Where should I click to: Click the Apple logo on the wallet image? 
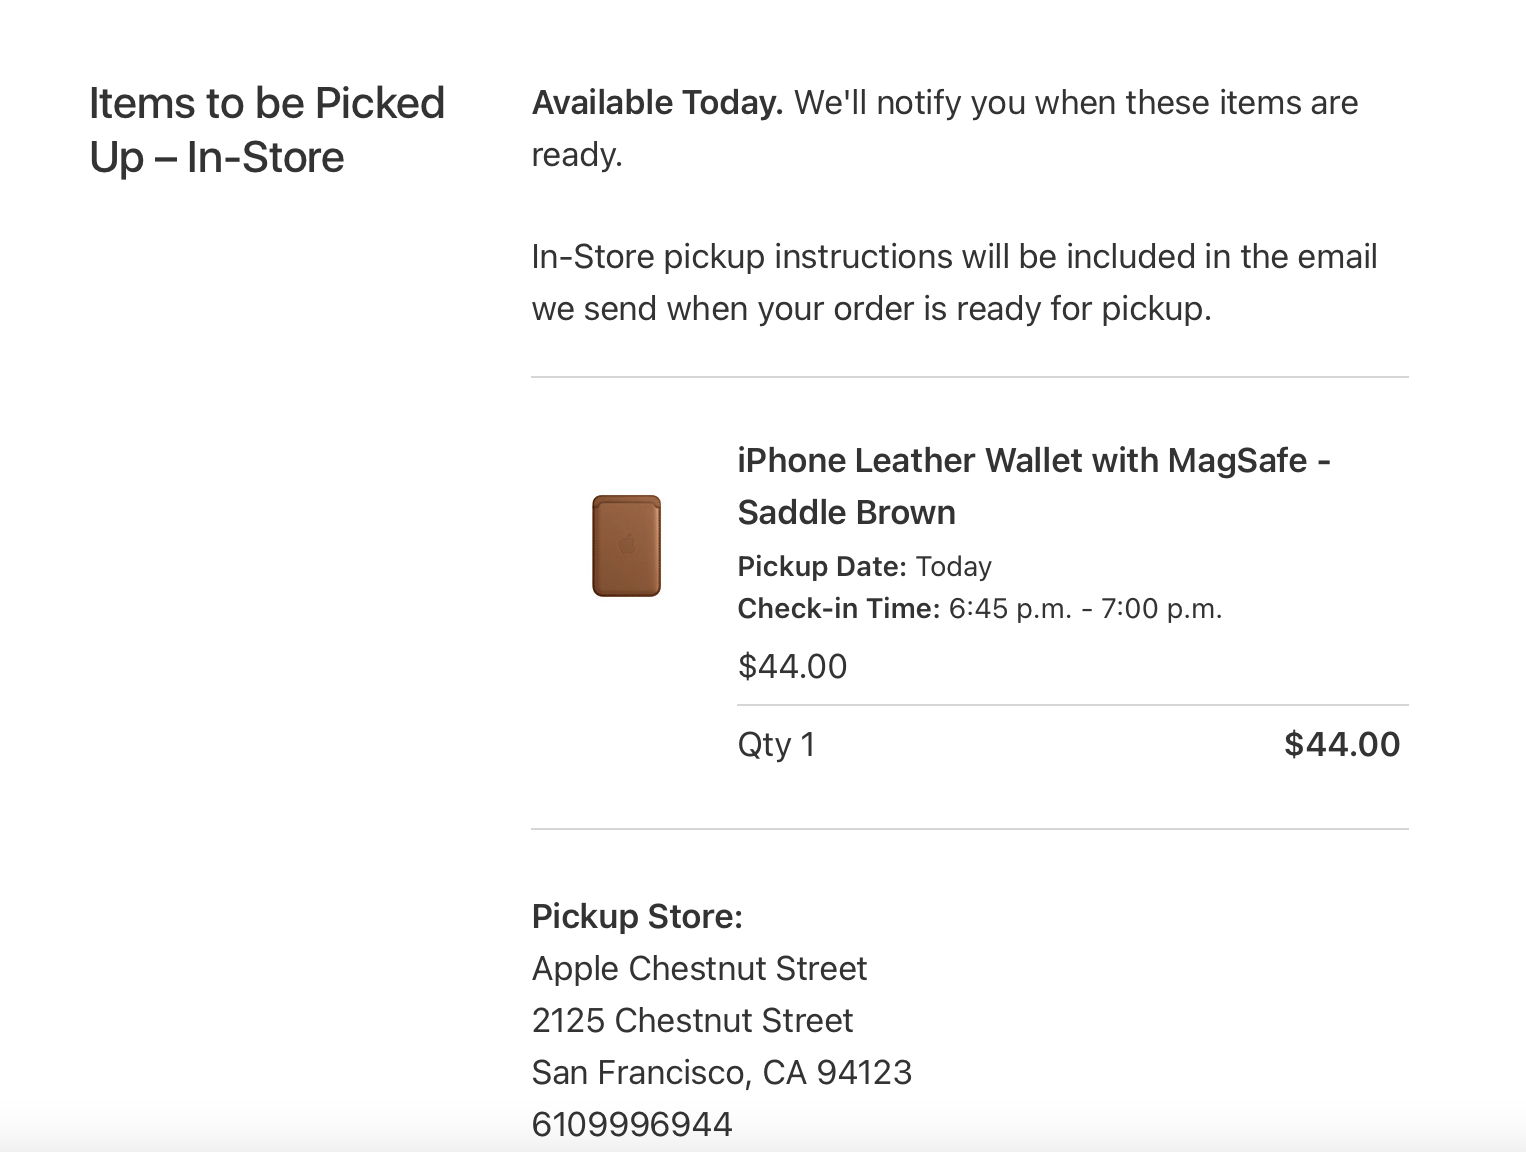tap(627, 545)
